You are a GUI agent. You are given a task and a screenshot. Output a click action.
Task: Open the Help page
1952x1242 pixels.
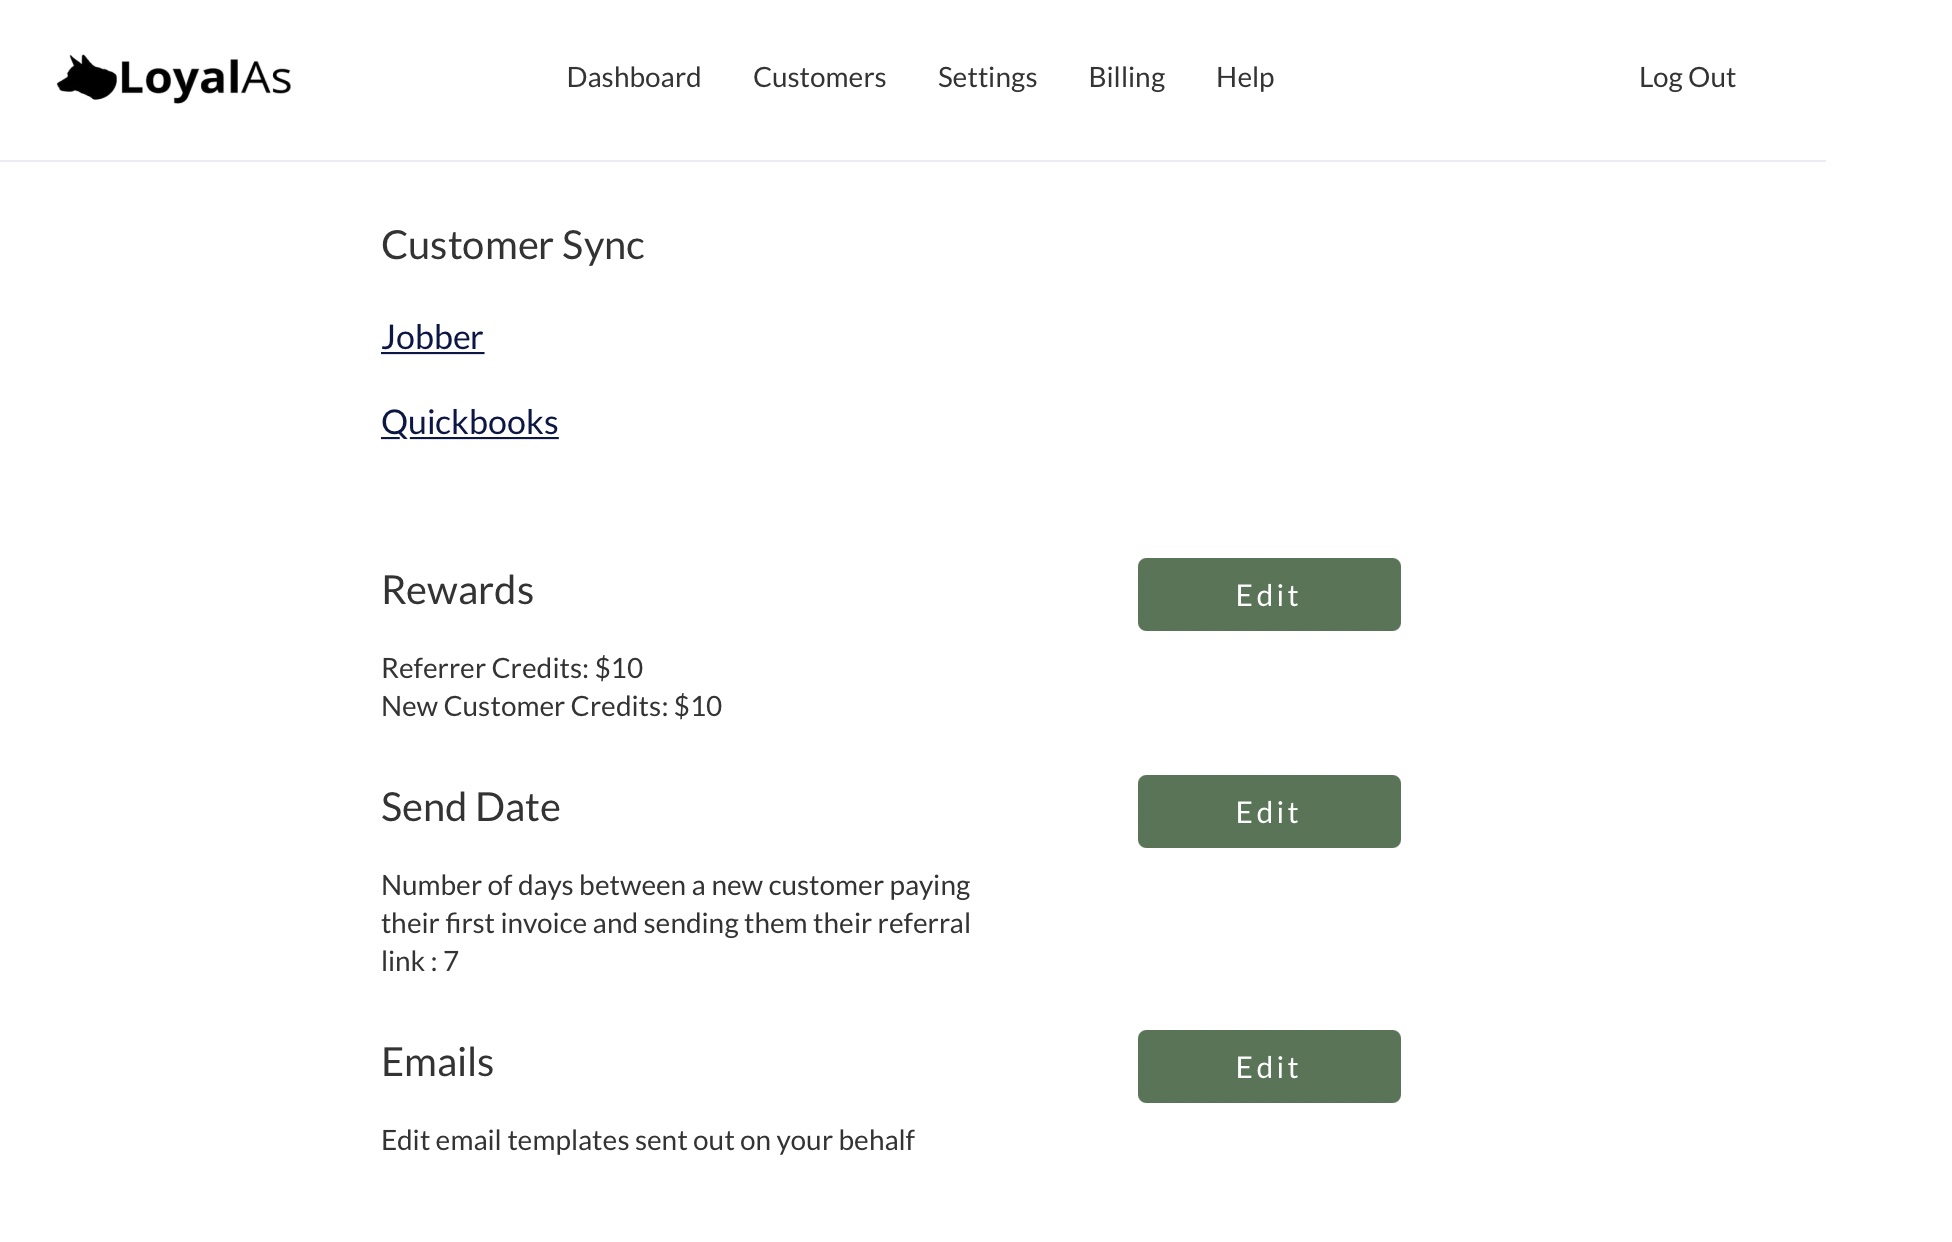(x=1244, y=78)
